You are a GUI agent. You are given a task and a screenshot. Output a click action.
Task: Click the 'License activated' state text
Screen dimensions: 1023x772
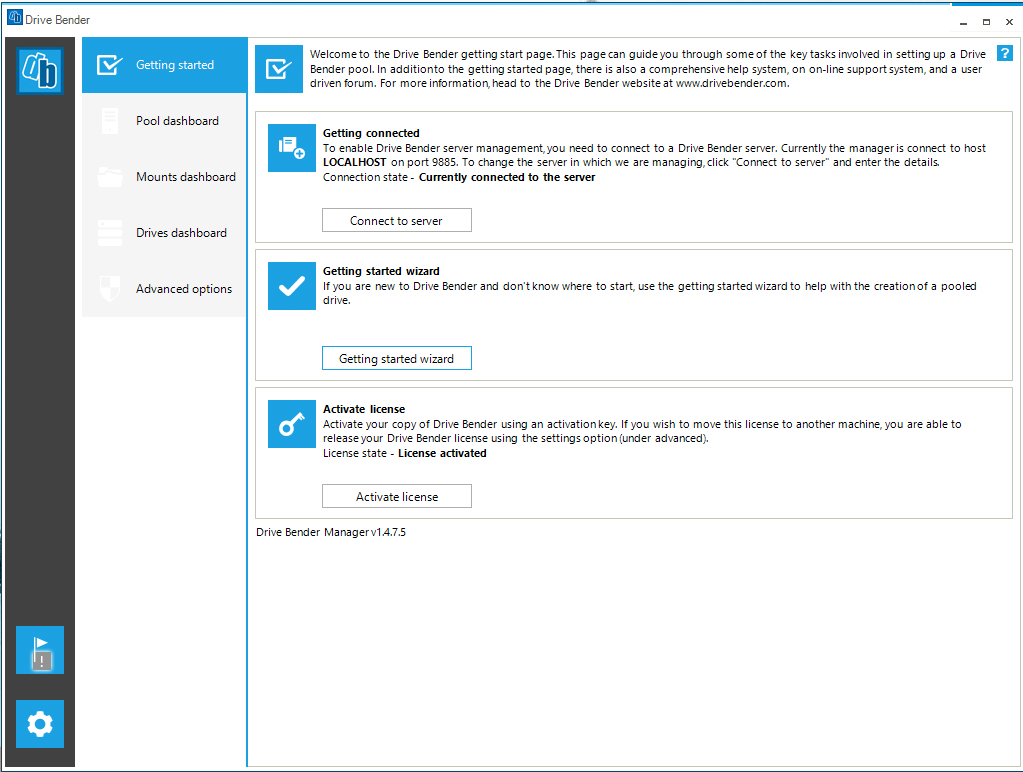(442, 454)
